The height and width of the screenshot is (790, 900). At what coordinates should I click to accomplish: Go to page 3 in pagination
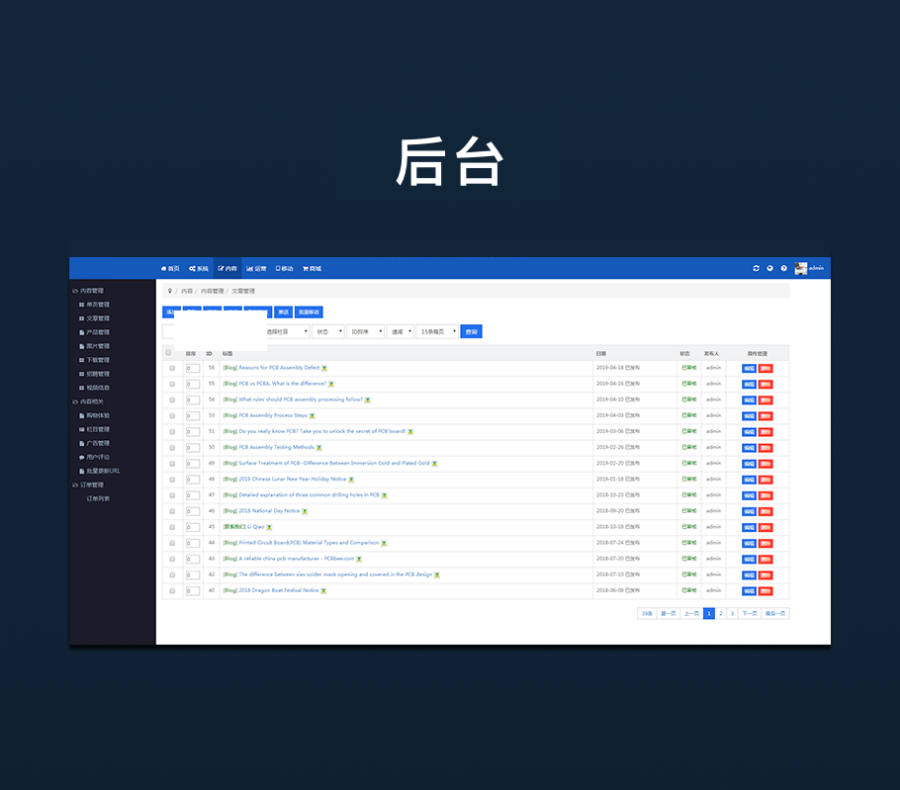tap(732, 614)
